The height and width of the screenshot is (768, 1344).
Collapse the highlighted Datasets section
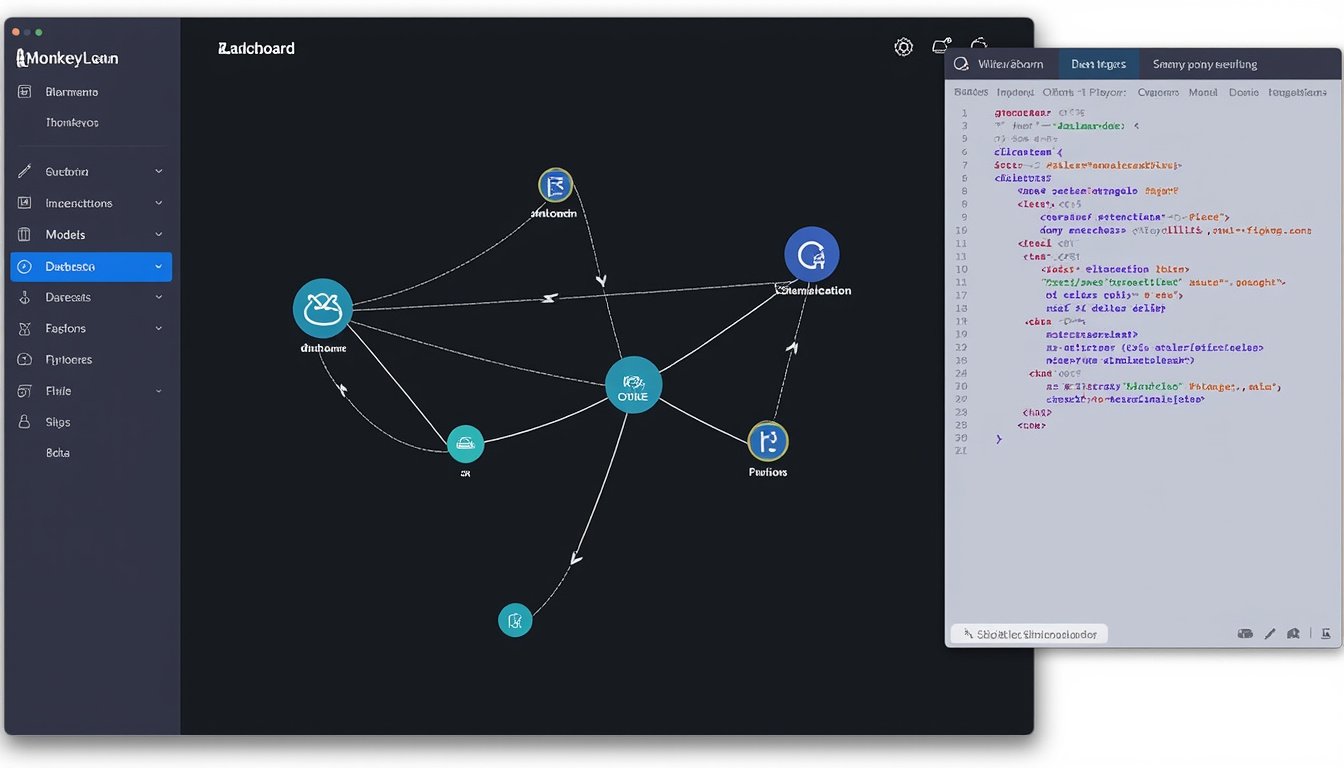point(158,266)
